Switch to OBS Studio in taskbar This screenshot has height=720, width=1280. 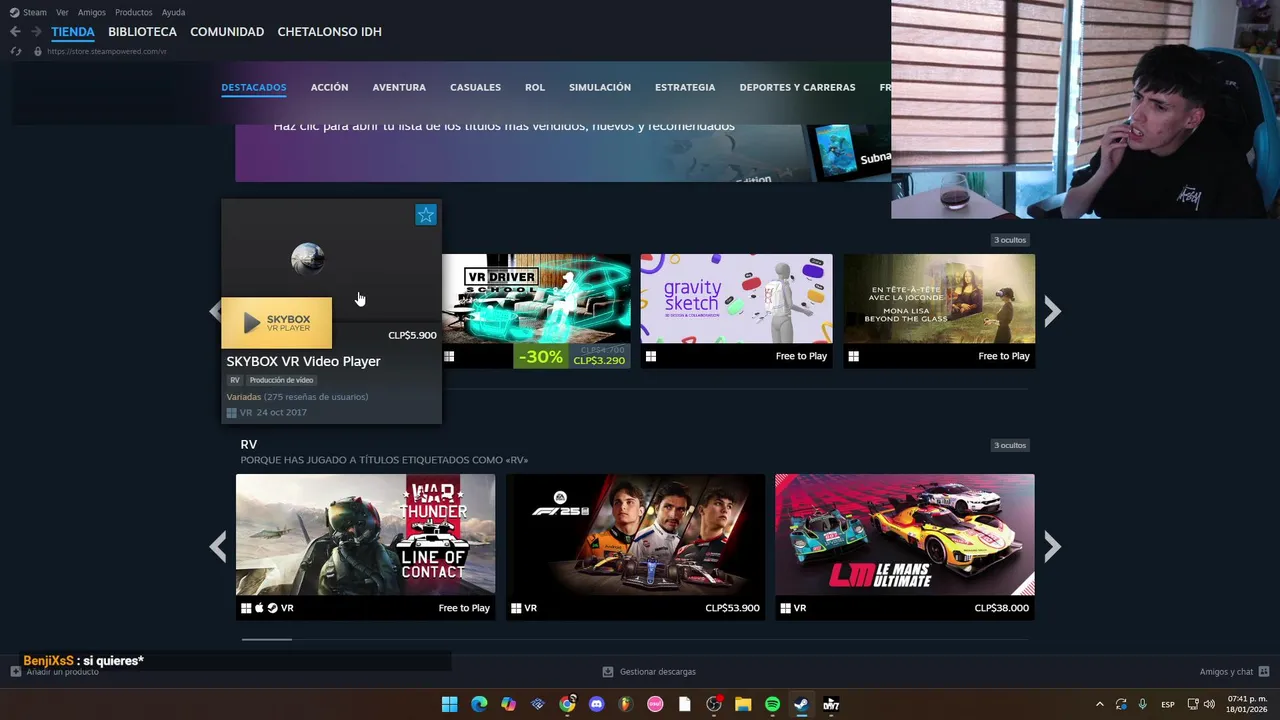[x=714, y=704]
